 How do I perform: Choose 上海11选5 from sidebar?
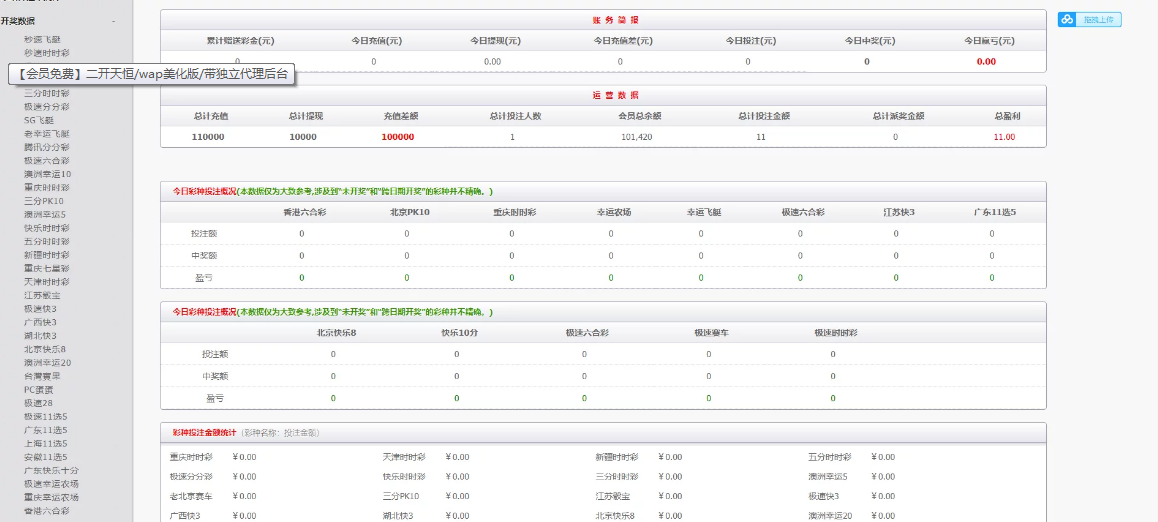click(46, 443)
